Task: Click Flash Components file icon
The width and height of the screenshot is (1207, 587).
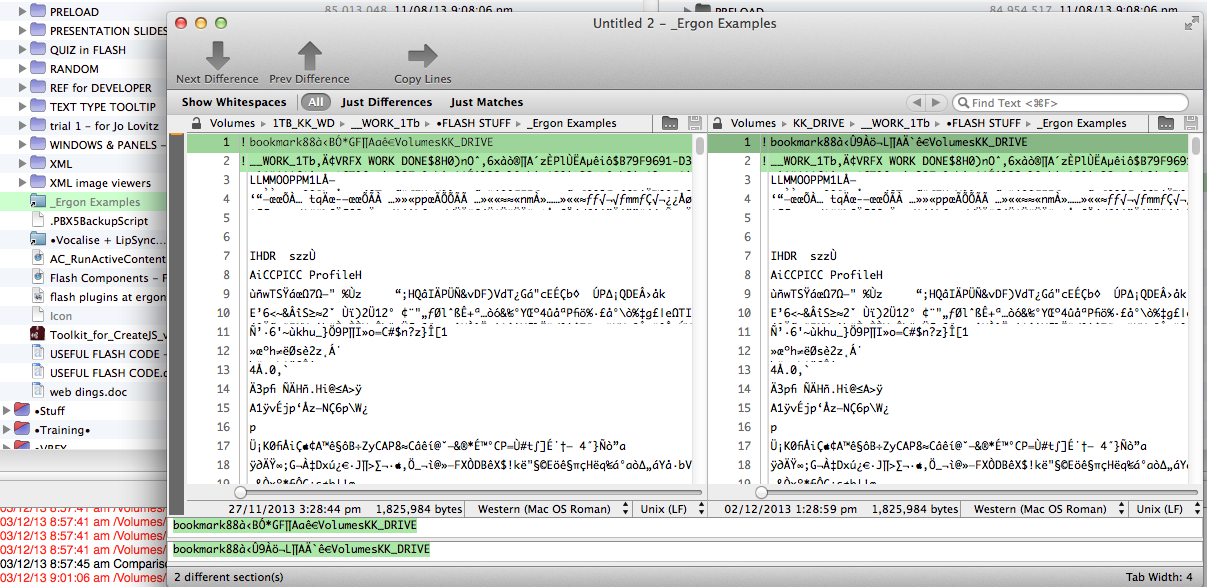Action: 38,278
